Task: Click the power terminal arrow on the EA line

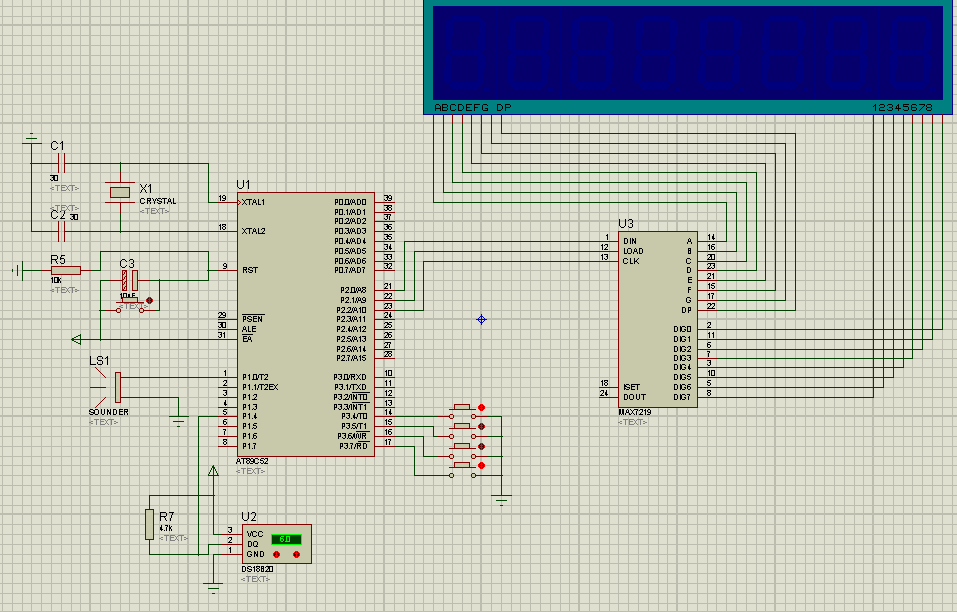Action: (76, 339)
